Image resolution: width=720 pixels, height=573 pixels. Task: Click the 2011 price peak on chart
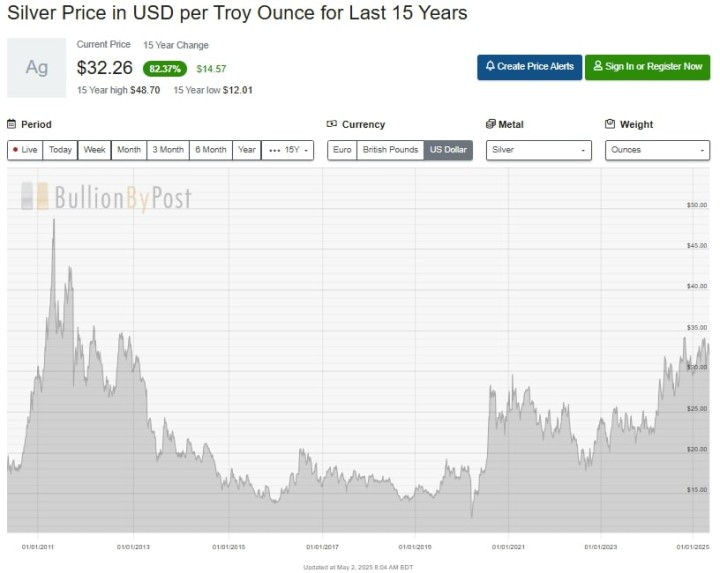click(x=53, y=220)
